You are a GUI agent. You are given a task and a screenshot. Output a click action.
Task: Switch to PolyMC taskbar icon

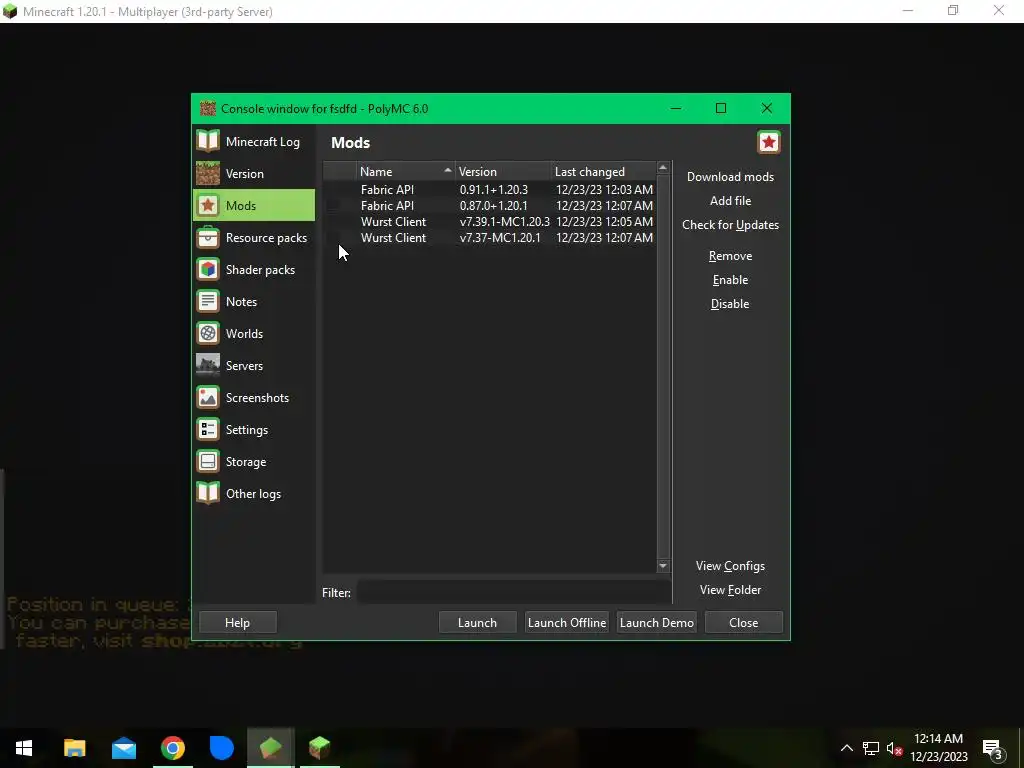(x=270, y=748)
